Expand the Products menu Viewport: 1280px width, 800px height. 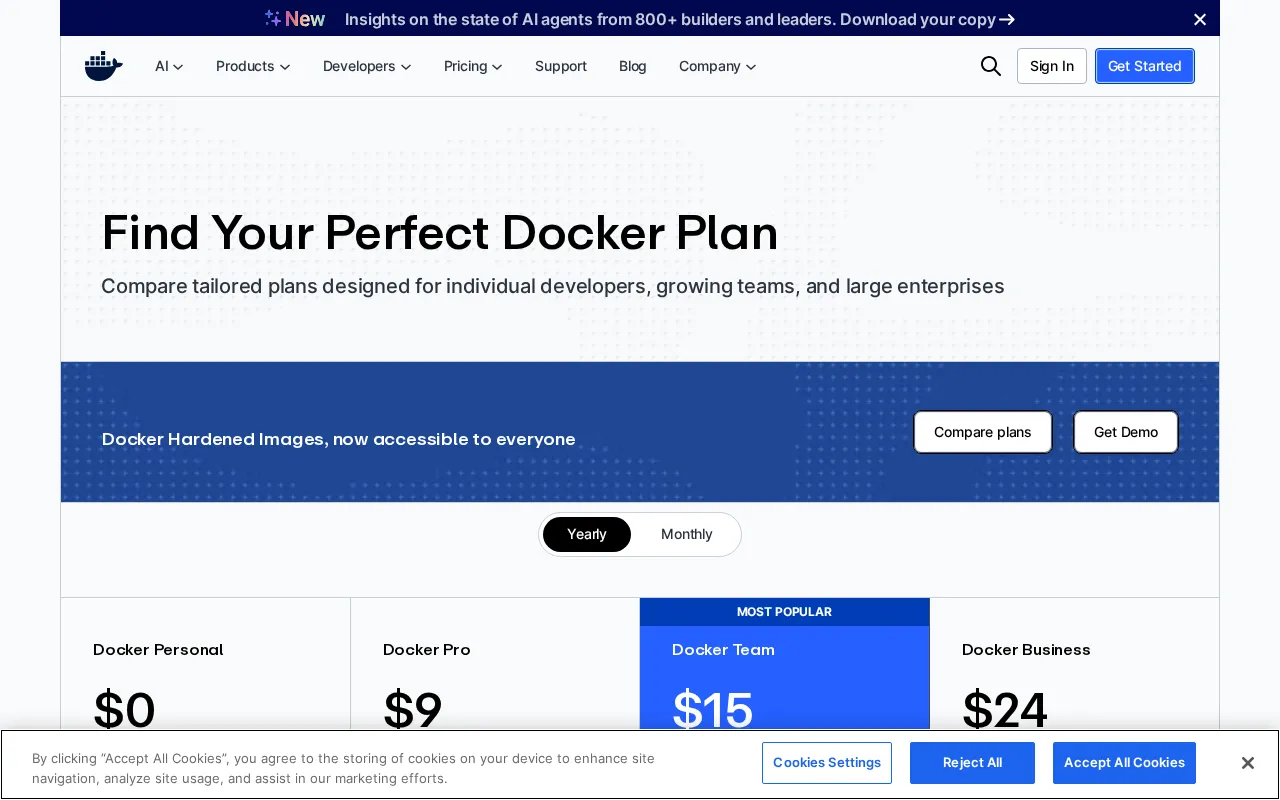(253, 66)
